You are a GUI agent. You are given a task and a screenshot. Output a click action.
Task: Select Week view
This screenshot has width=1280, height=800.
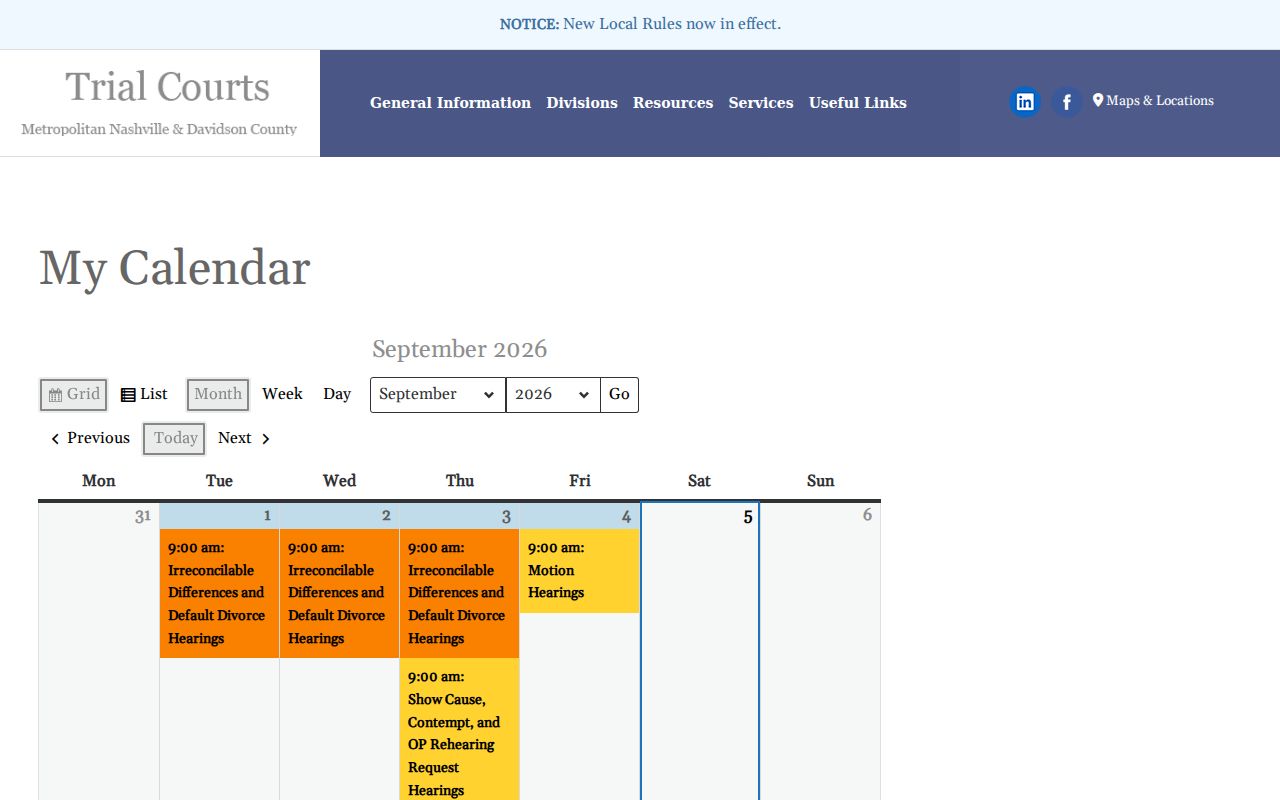click(x=282, y=394)
